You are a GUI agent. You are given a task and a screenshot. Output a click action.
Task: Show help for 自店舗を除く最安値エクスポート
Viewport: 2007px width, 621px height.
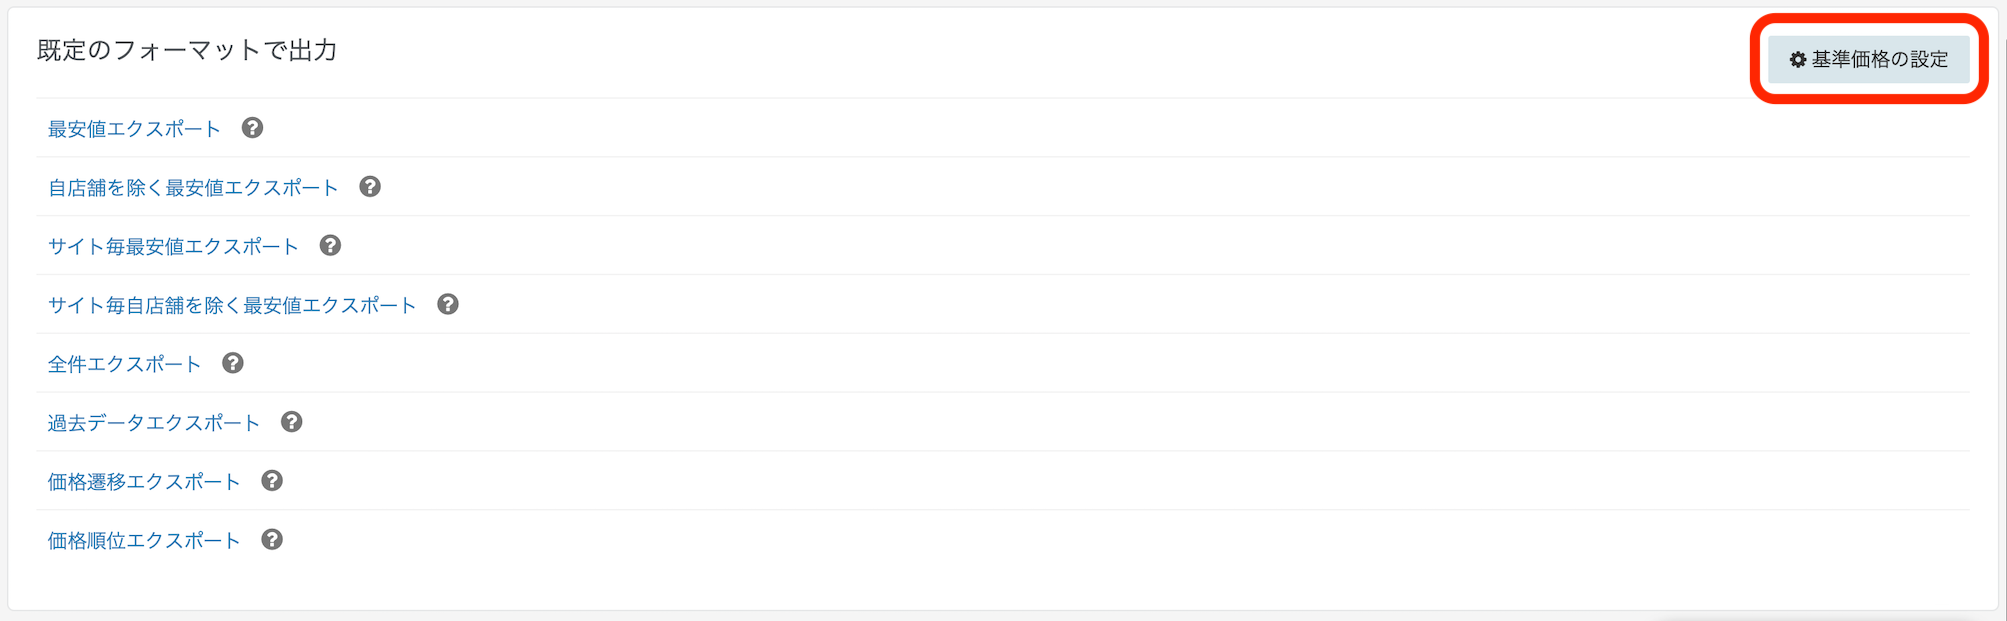point(370,187)
